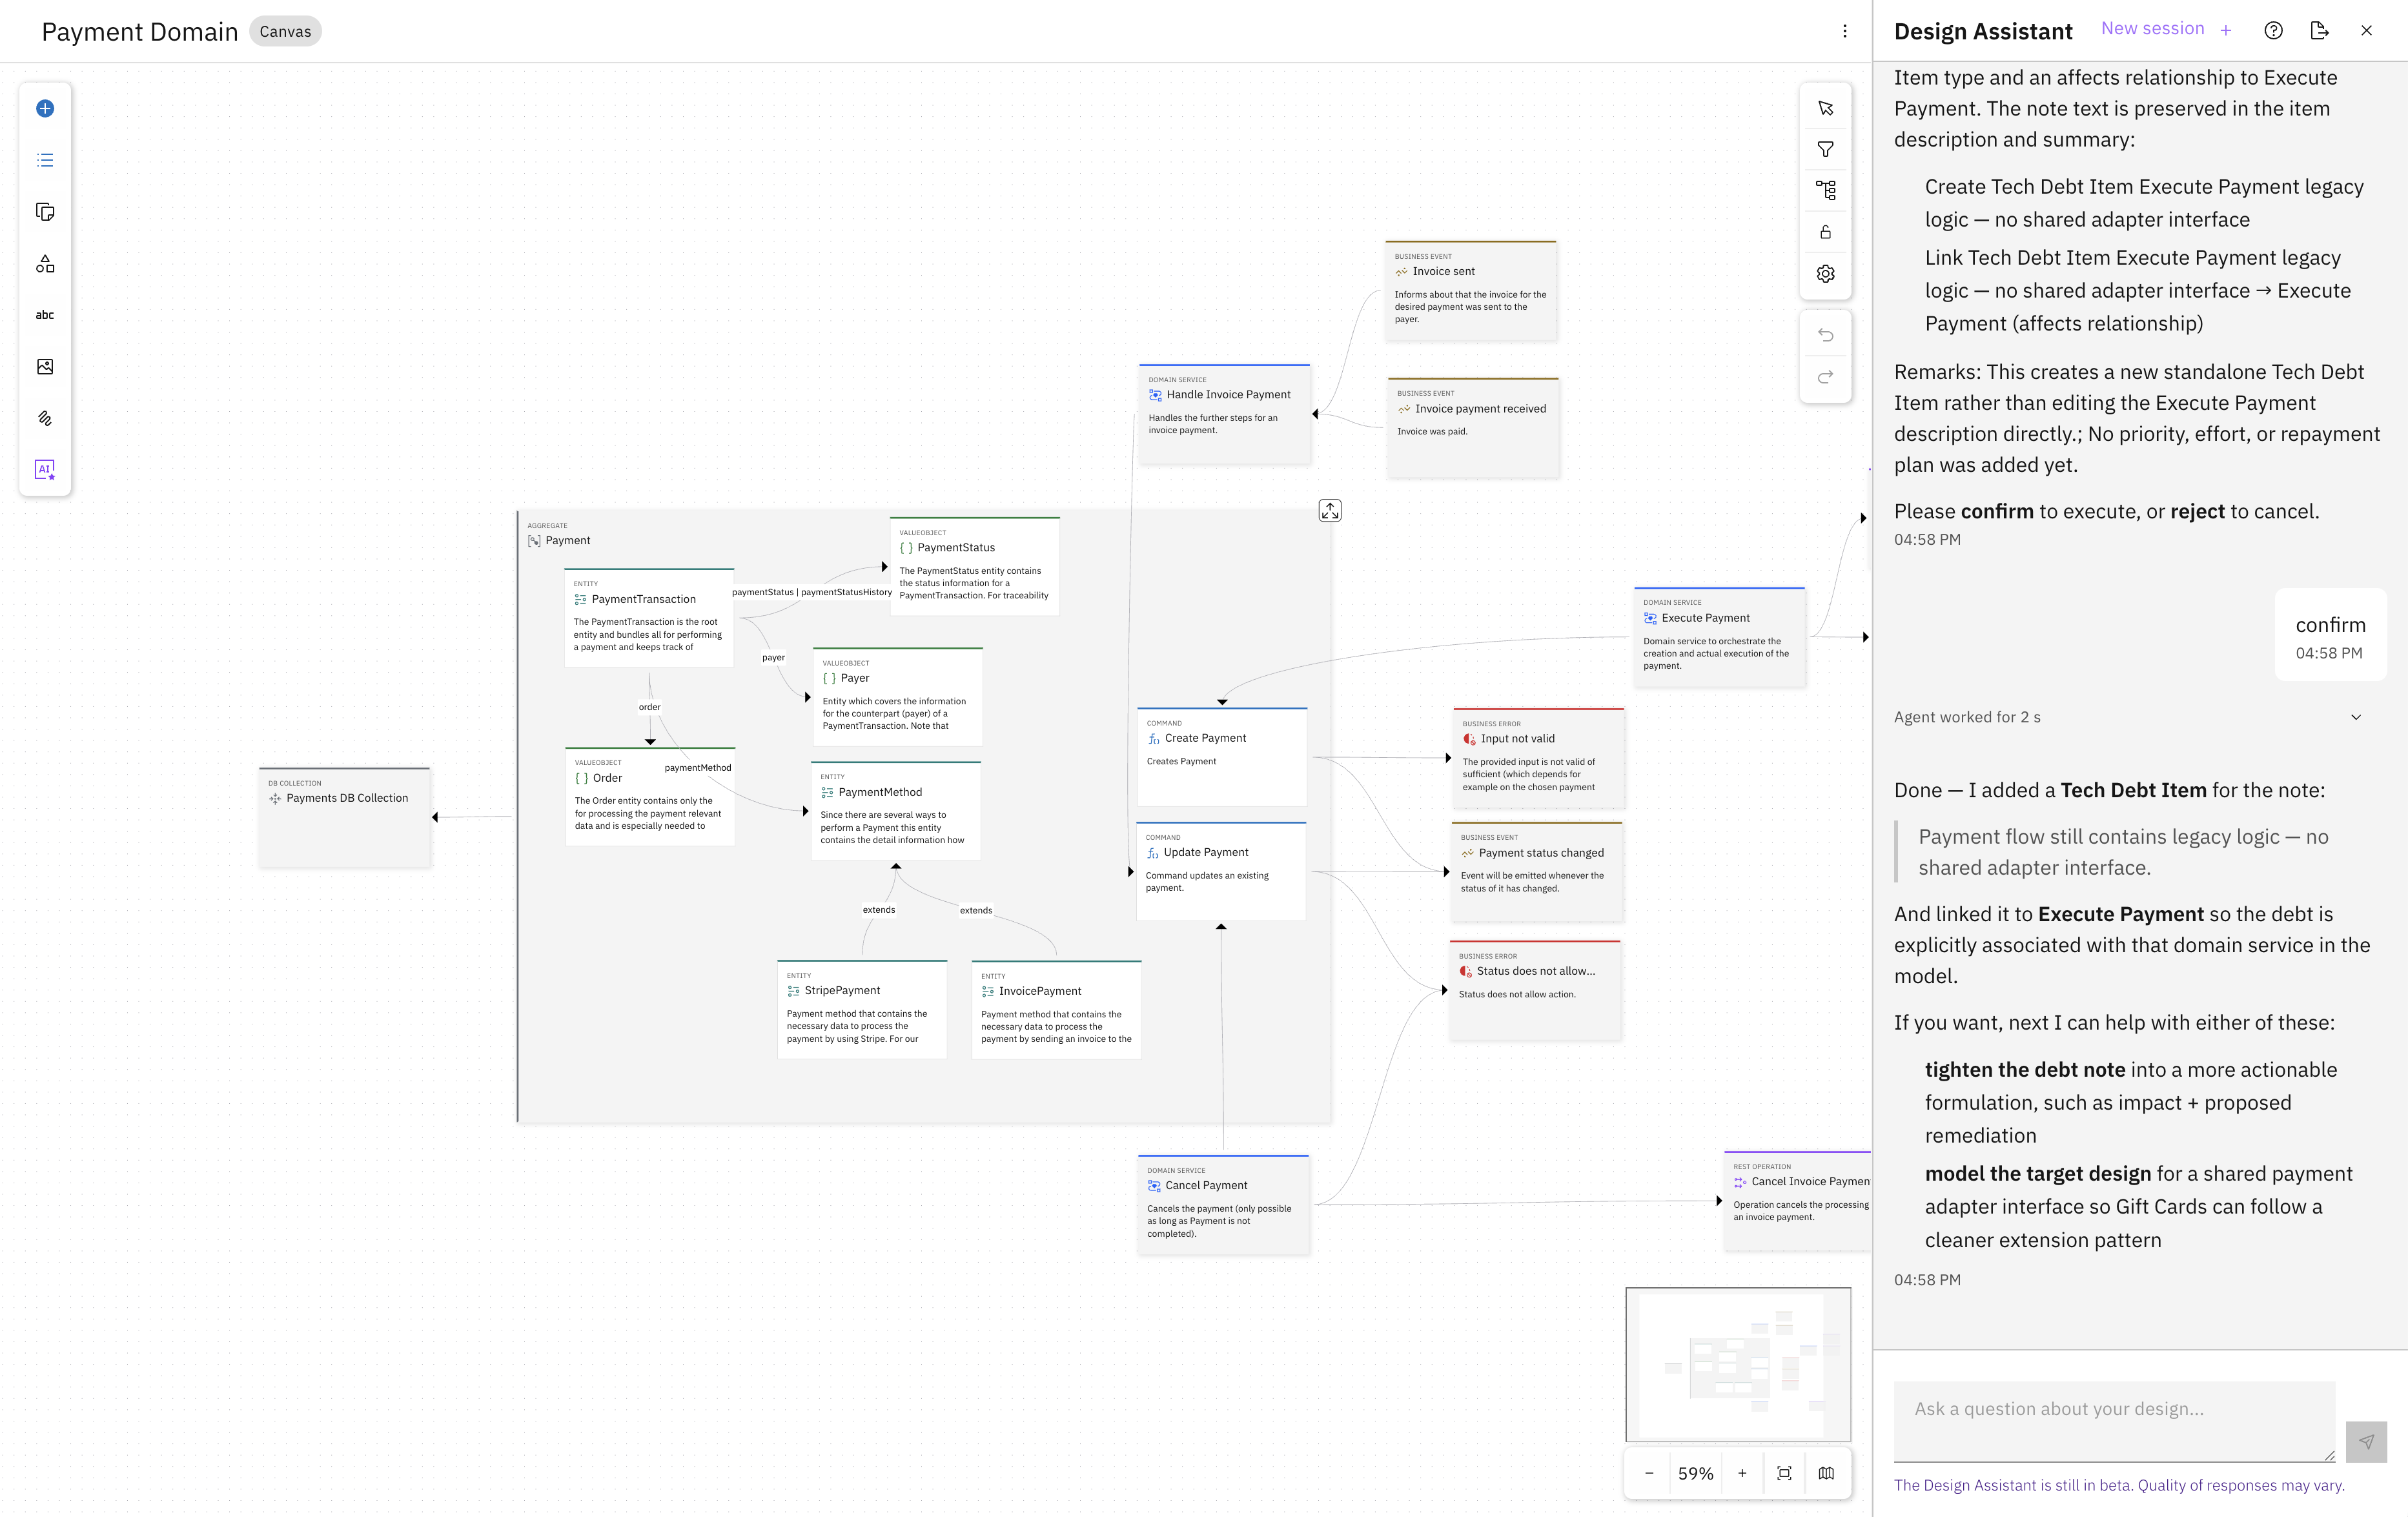Click the 59% zoom level value

[x=1696, y=1474]
